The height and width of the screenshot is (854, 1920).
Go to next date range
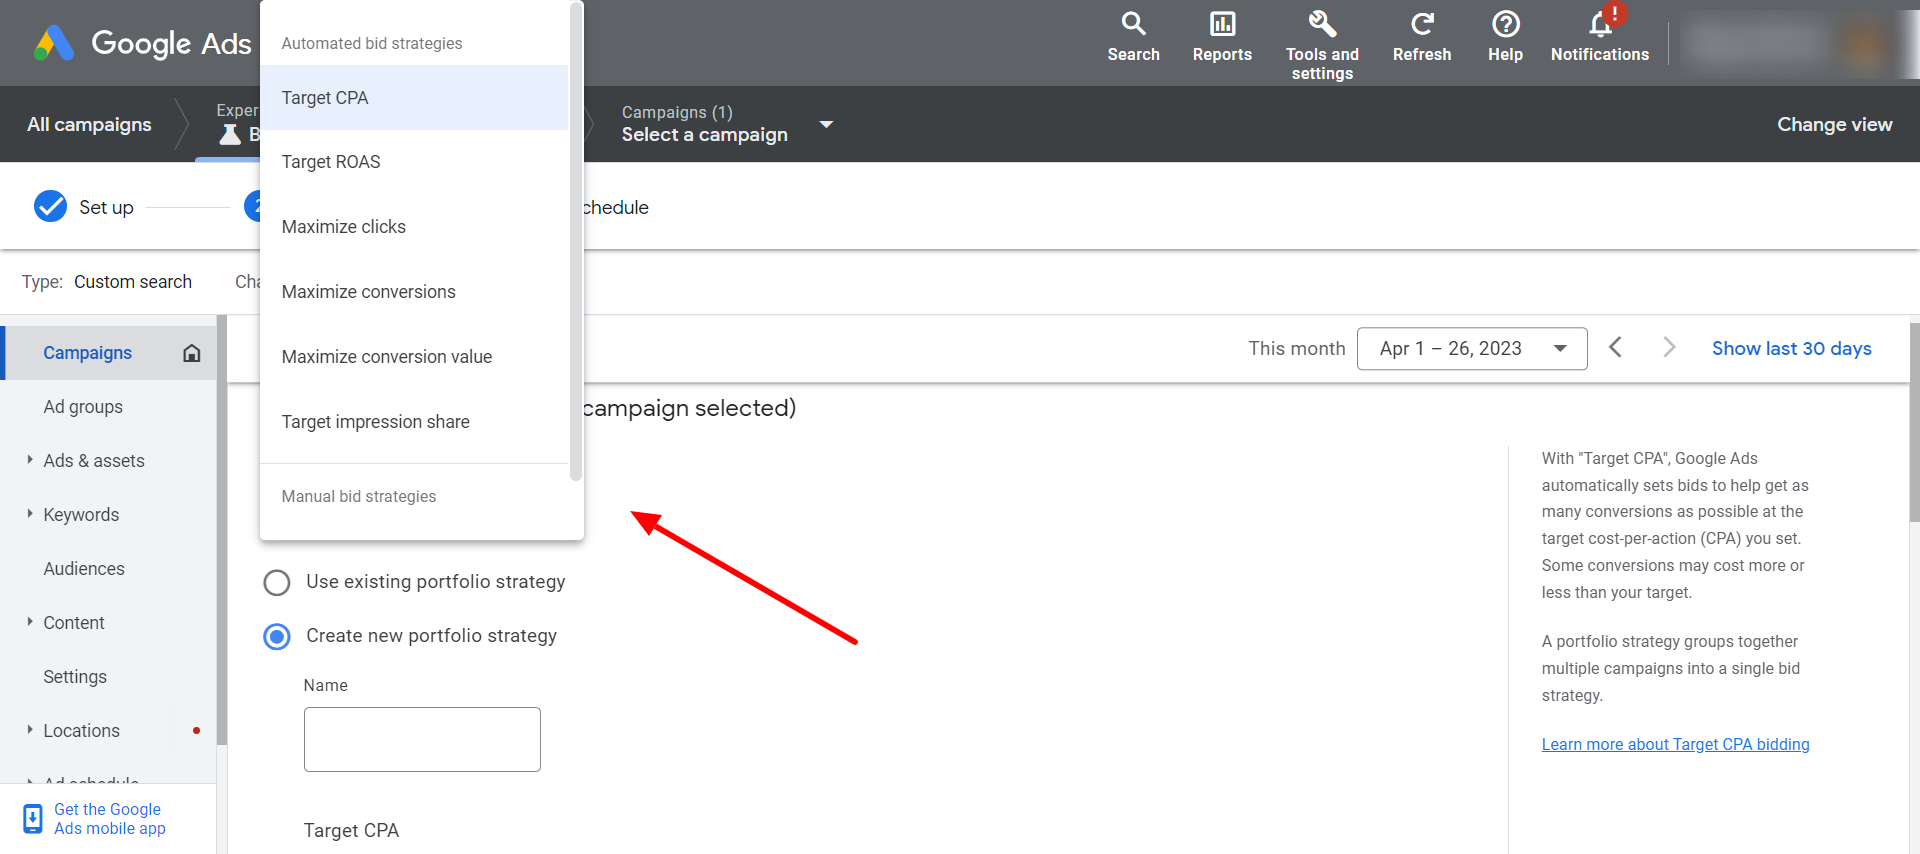coord(1668,347)
